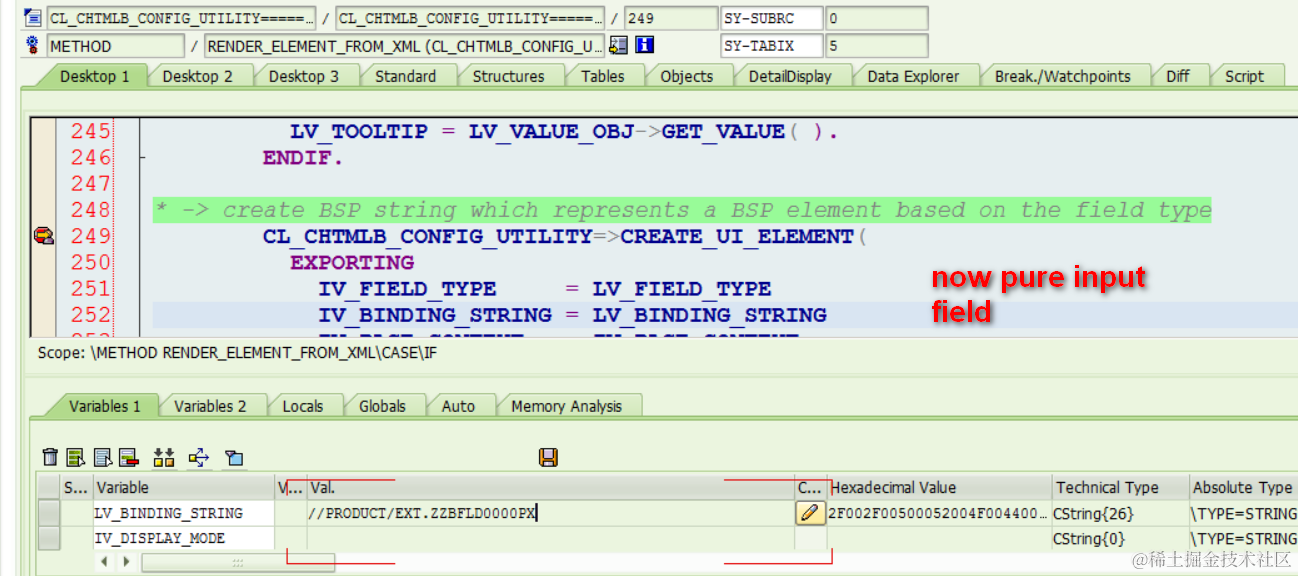1298x576 pixels.
Task: Switch to Desktop 1 tab
Action: coord(94,76)
